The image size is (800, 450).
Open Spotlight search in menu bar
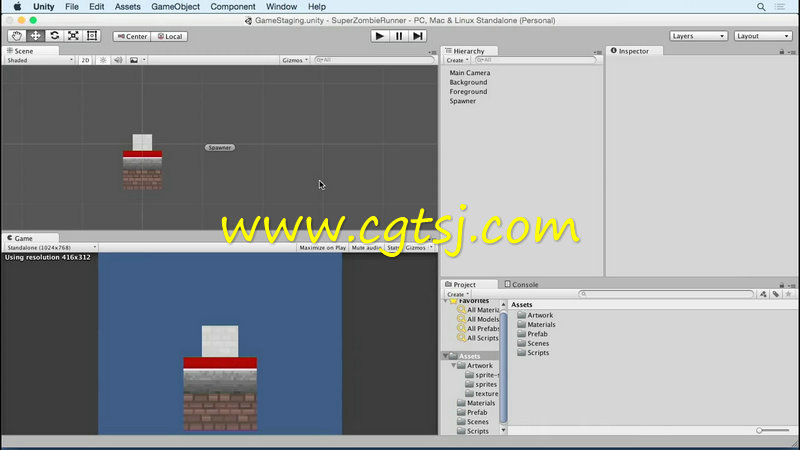point(761,7)
